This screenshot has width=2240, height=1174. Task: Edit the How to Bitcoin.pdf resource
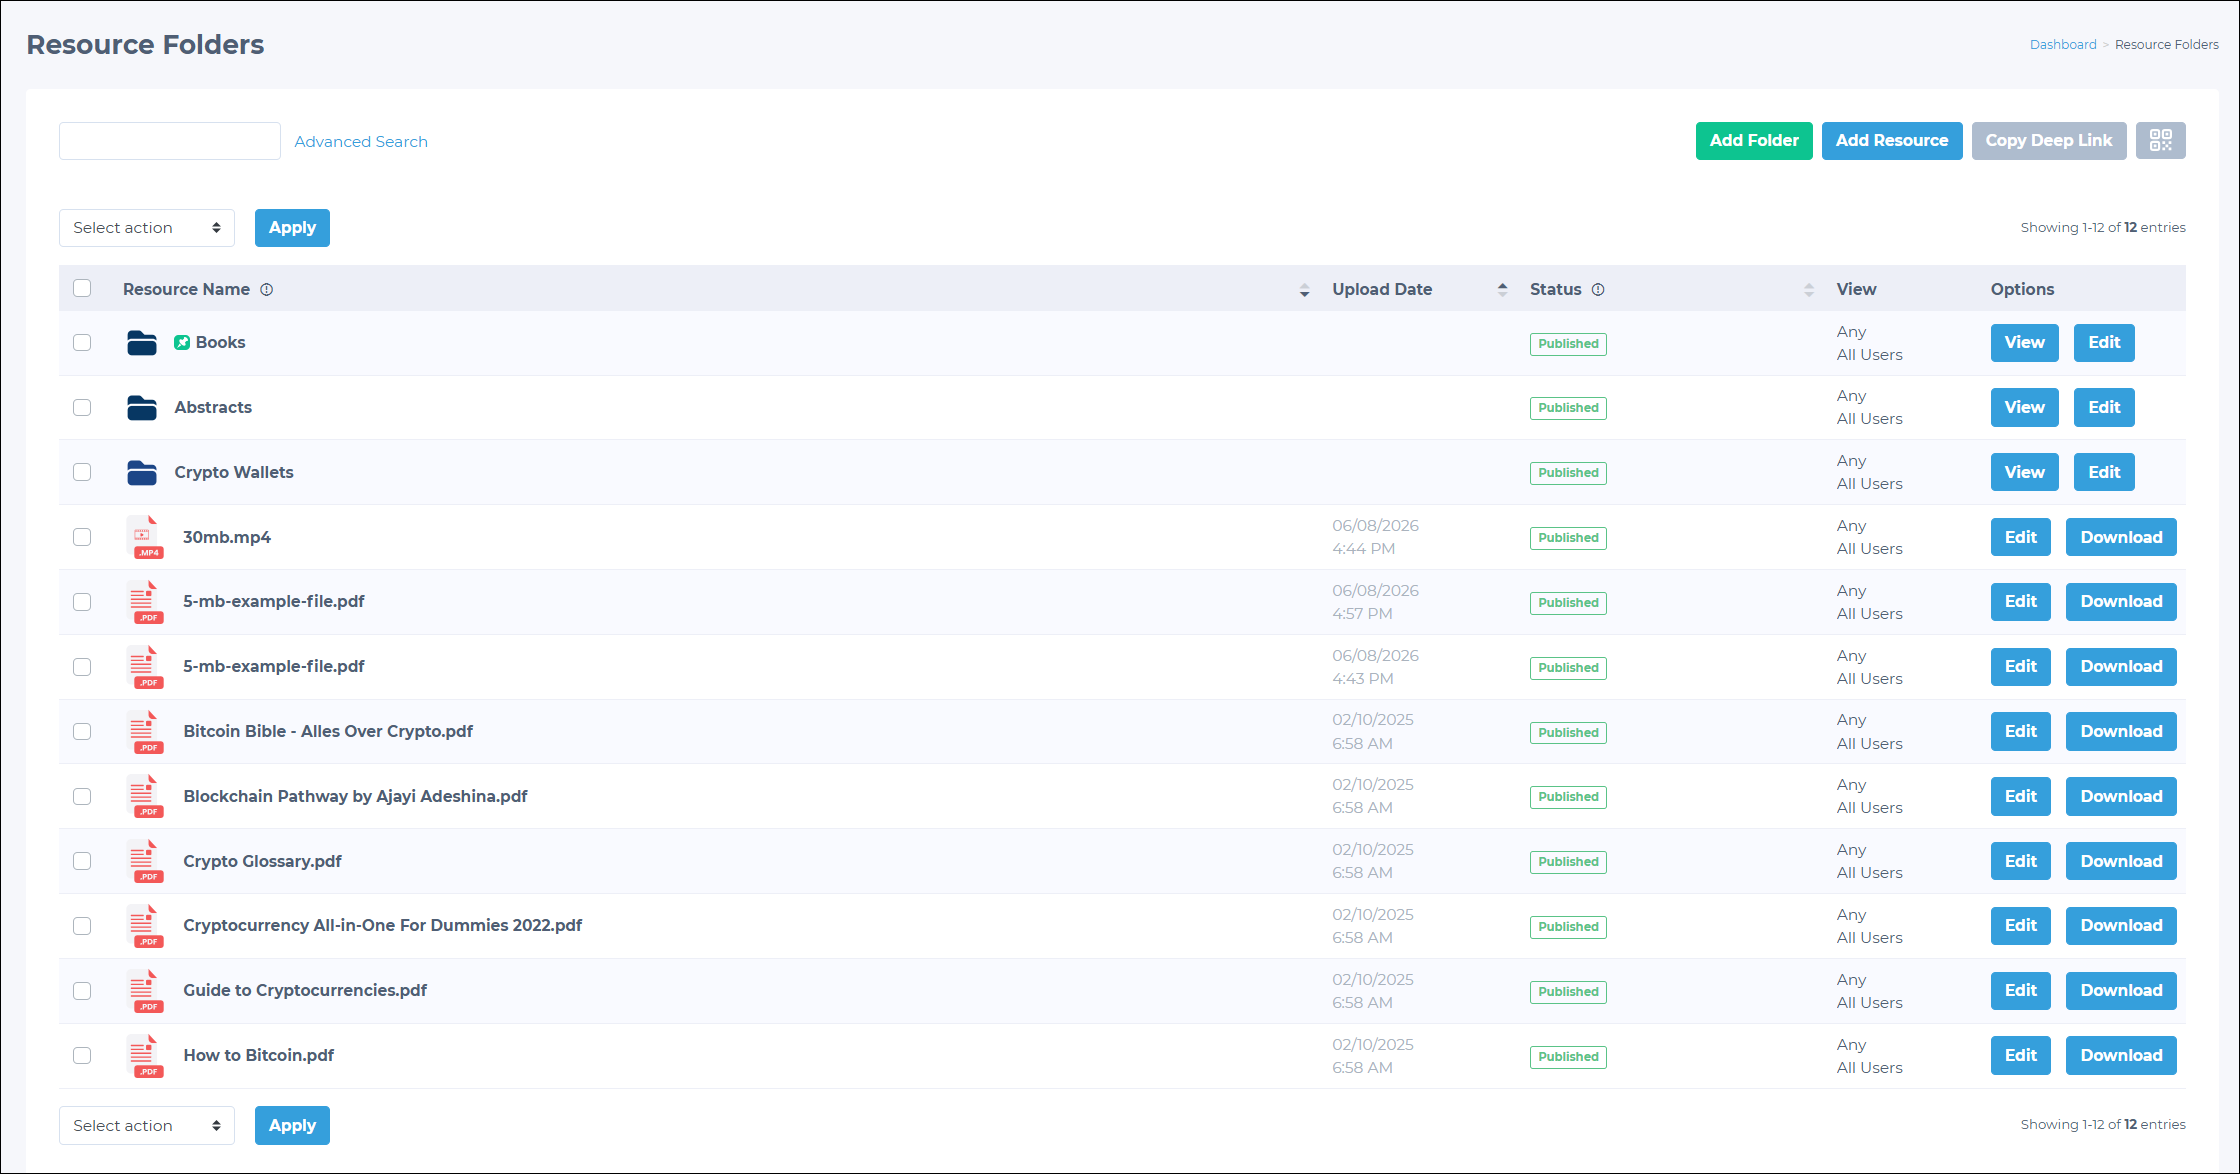point(2021,1056)
